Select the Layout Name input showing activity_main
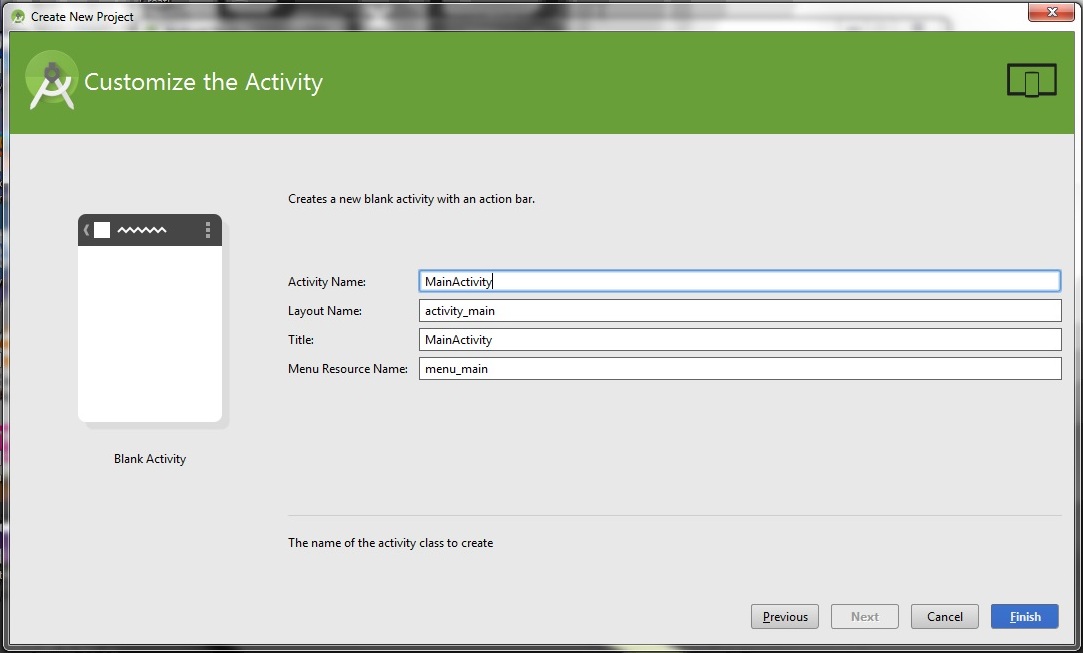The image size is (1083, 653). click(740, 310)
